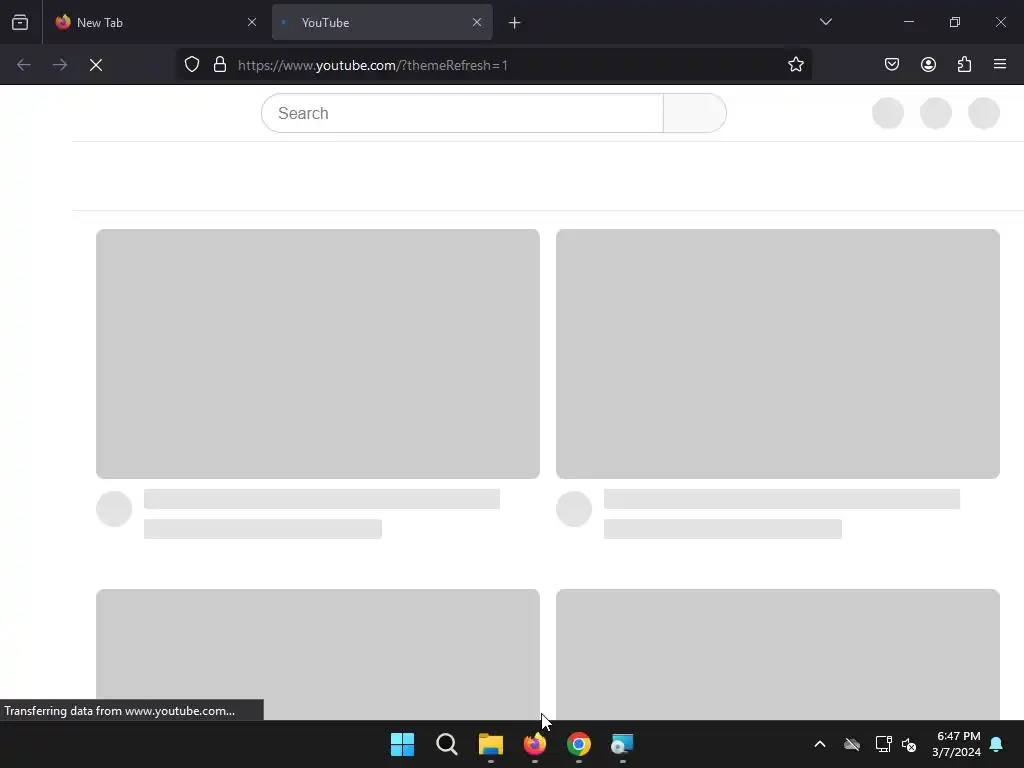Launch Google Chrome from taskbar
1024x768 pixels.
point(579,744)
